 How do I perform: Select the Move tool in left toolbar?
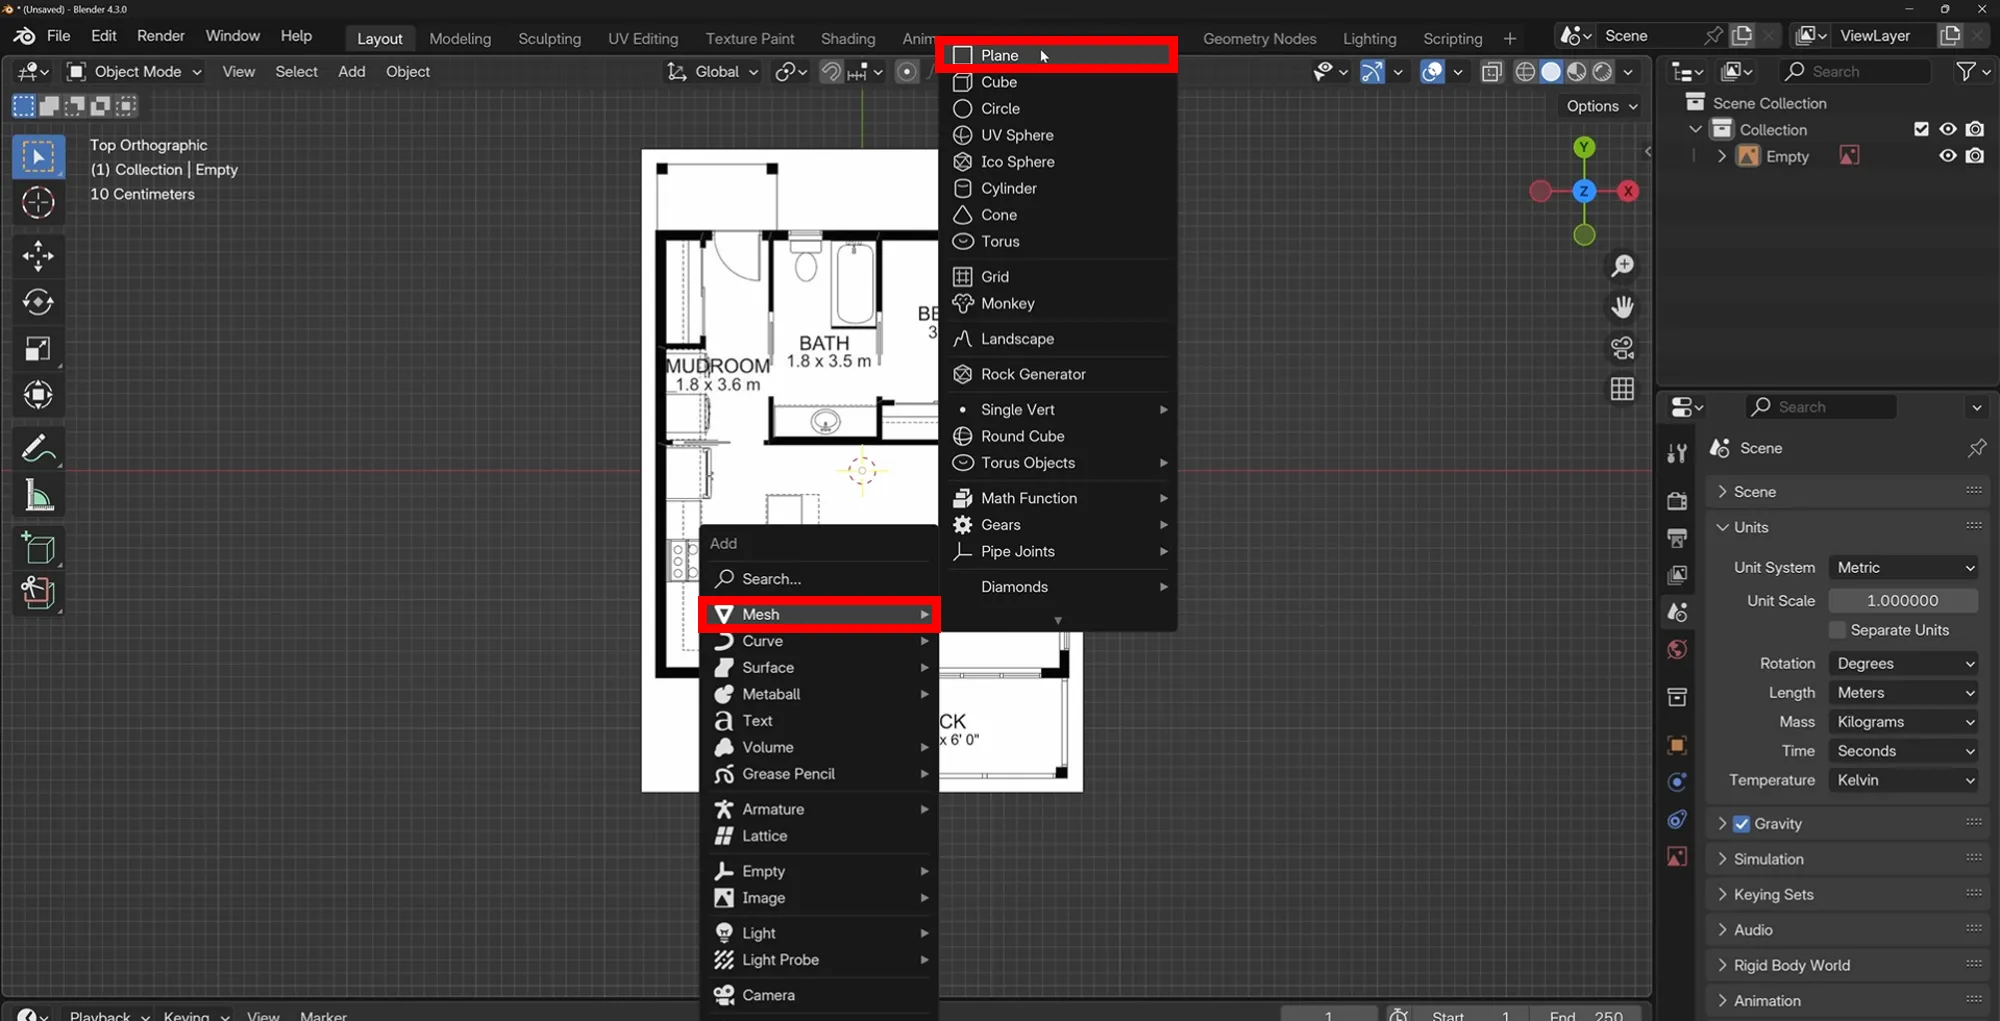[x=38, y=256]
